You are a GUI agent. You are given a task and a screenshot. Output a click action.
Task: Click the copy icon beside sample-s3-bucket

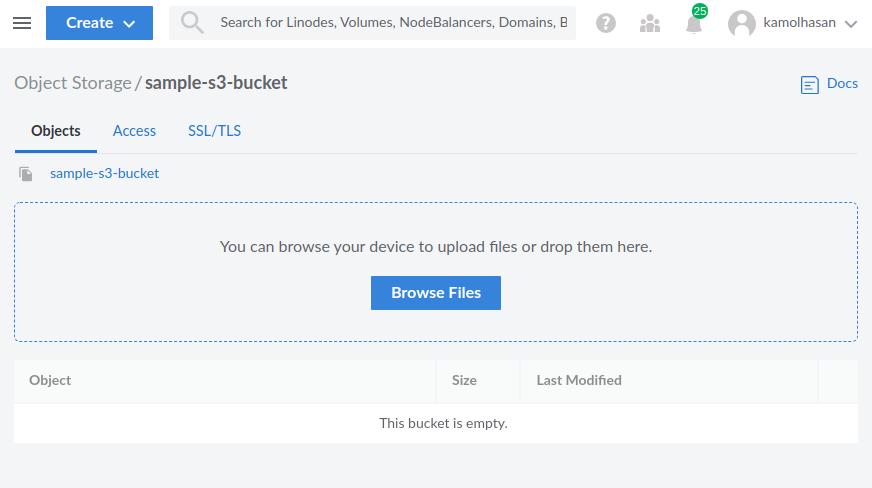point(26,174)
